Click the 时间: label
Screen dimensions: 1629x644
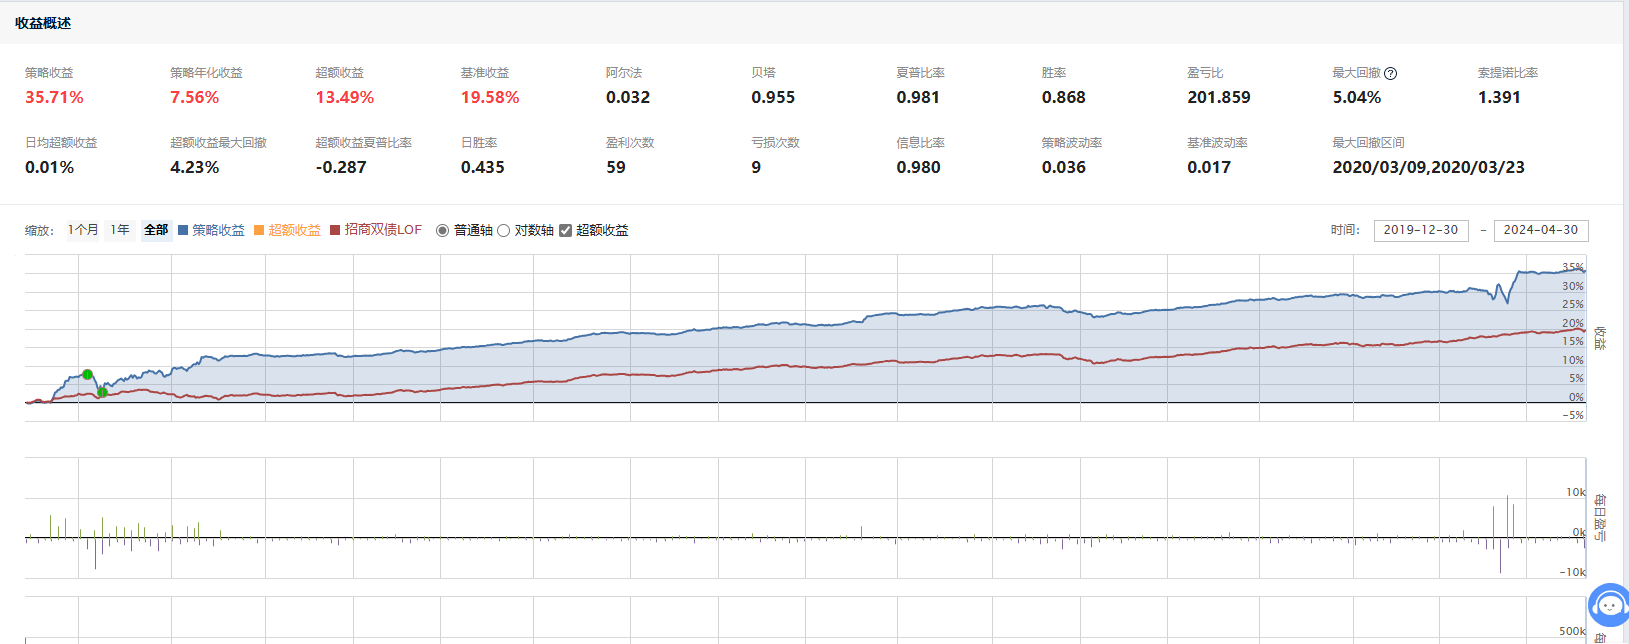point(1345,230)
